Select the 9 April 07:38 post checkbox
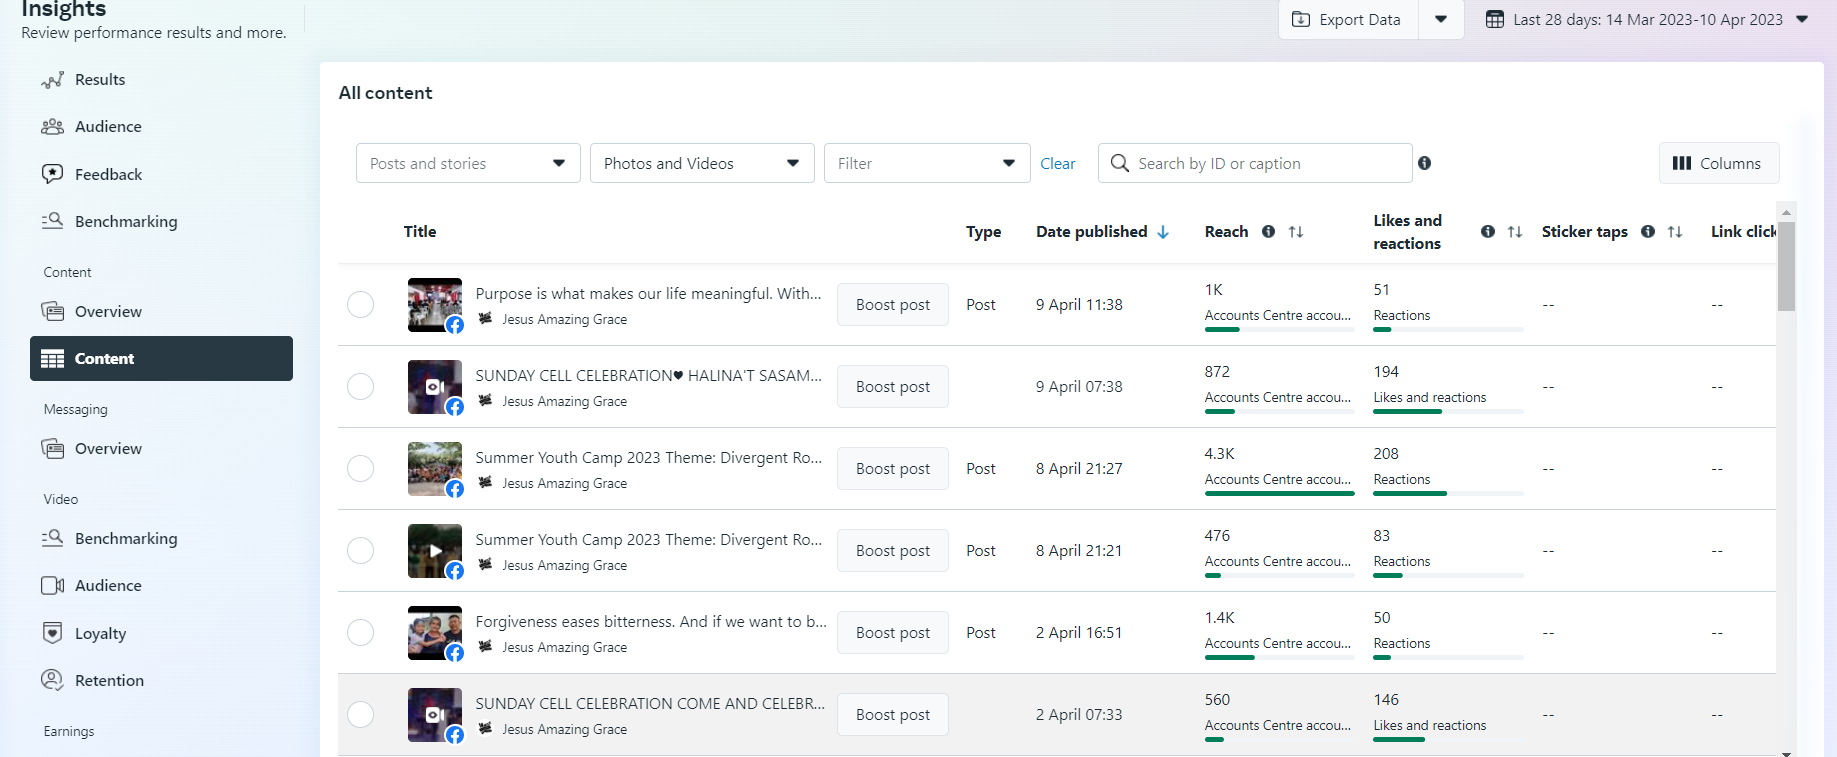Screen dimensions: 1837x757 (x=360, y=386)
